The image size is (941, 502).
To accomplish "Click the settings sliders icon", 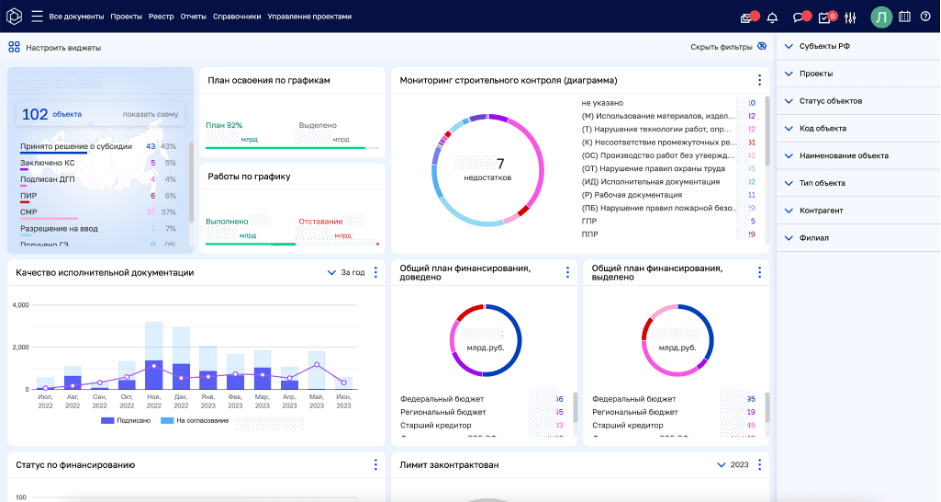I will coord(851,17).
